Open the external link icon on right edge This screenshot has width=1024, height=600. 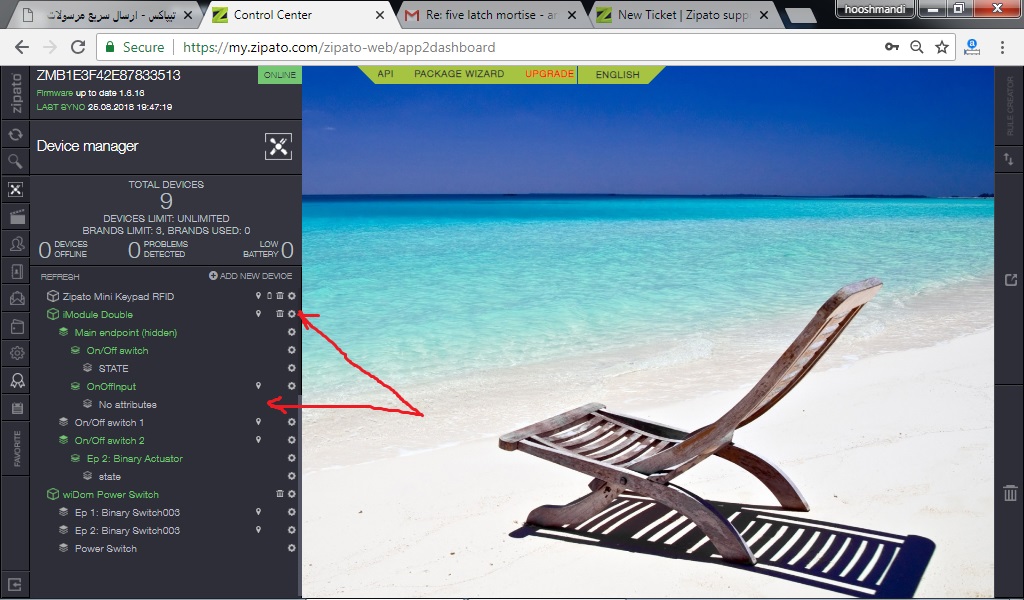(1009, 280)
